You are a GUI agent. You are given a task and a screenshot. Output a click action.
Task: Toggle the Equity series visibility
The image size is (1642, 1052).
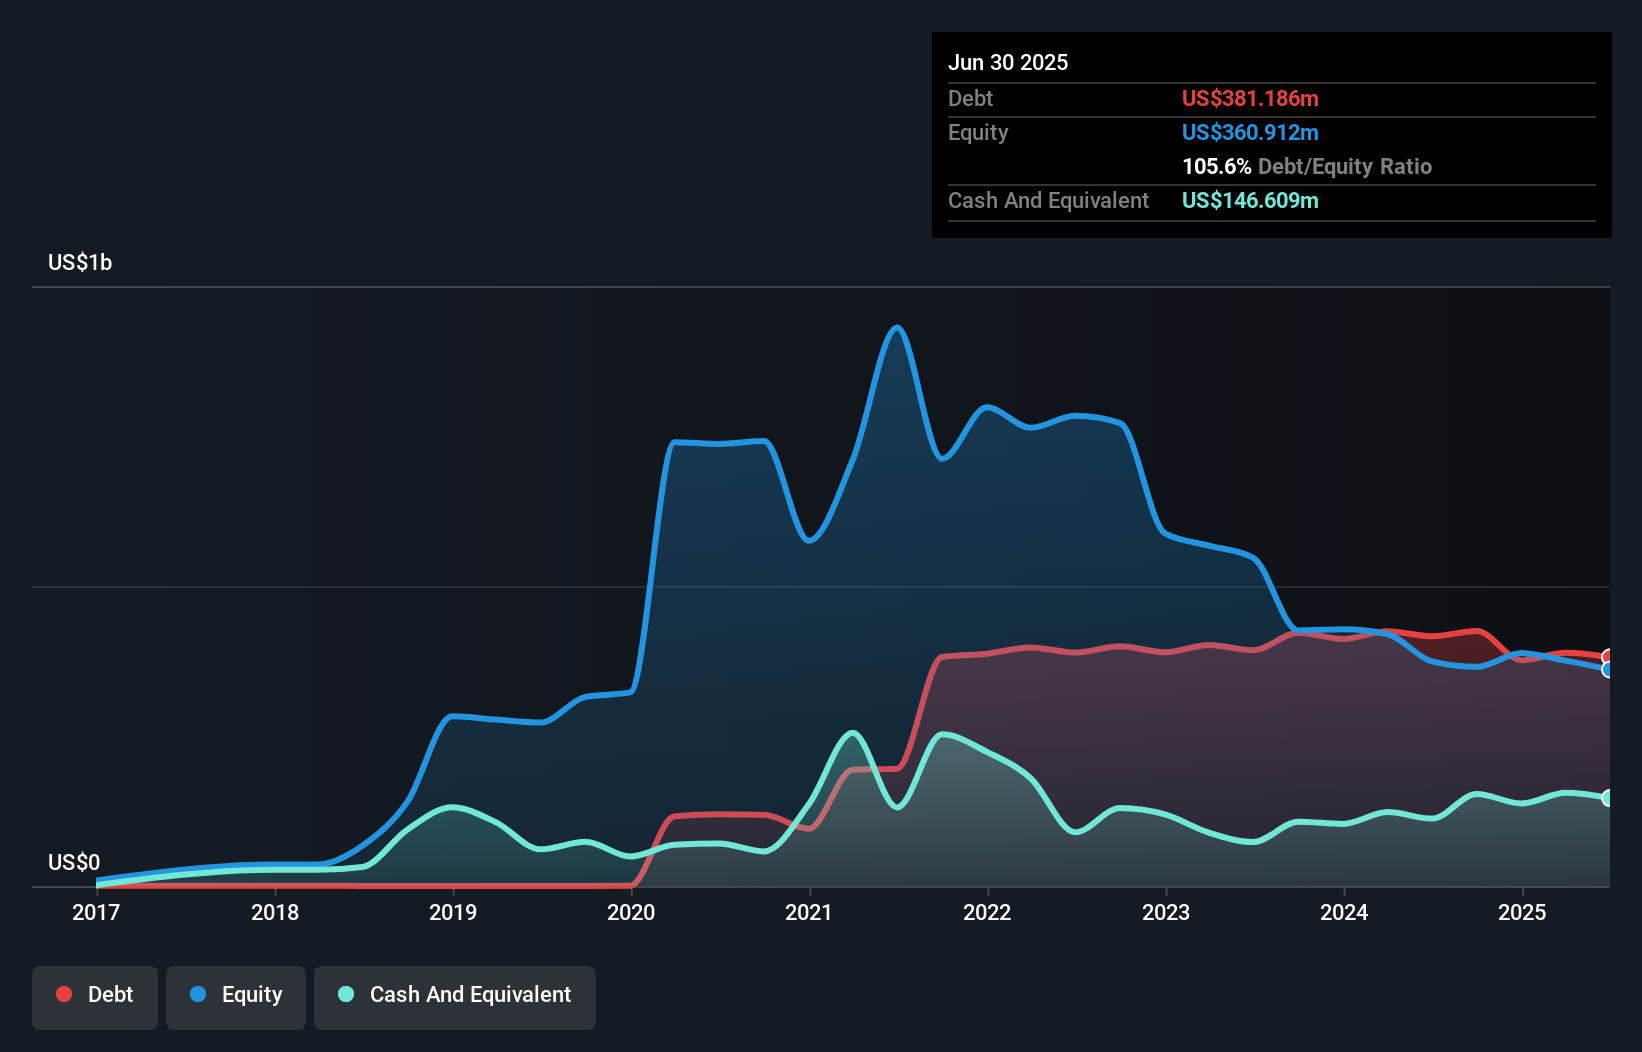pos(236,995)
